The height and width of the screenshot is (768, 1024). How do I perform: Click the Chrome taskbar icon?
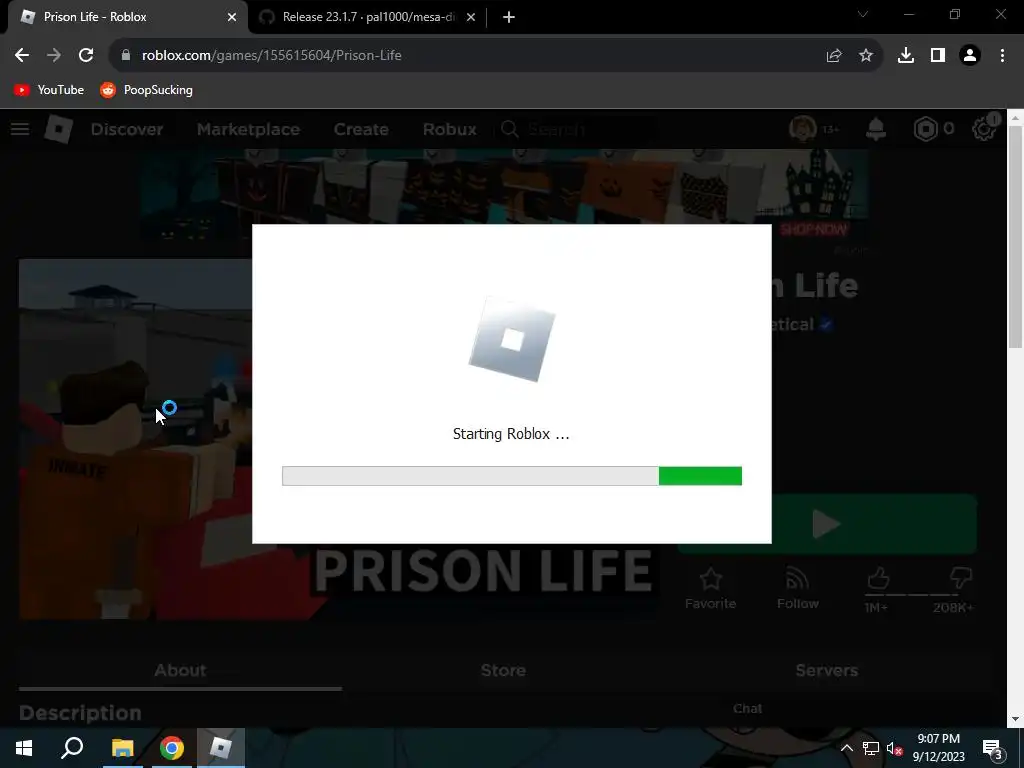(172, 748)
